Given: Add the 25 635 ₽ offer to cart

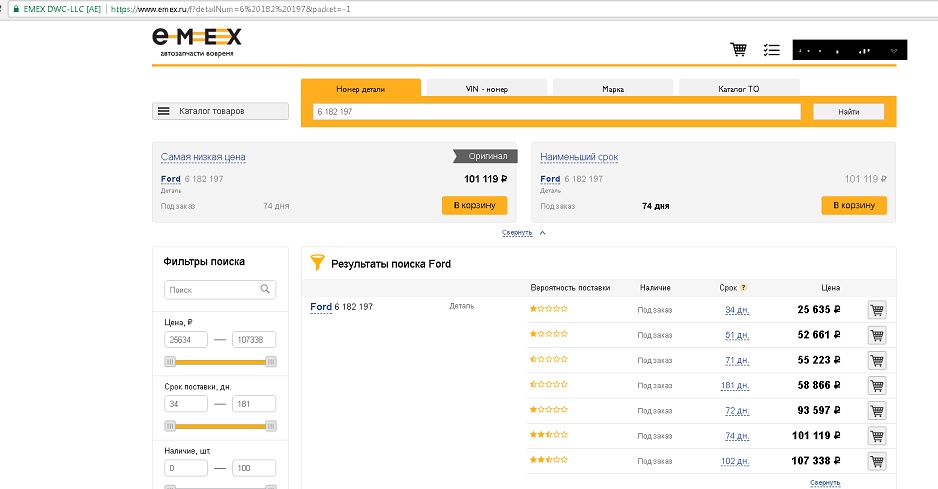Looking at the screenshot, I should click(877, 310).
